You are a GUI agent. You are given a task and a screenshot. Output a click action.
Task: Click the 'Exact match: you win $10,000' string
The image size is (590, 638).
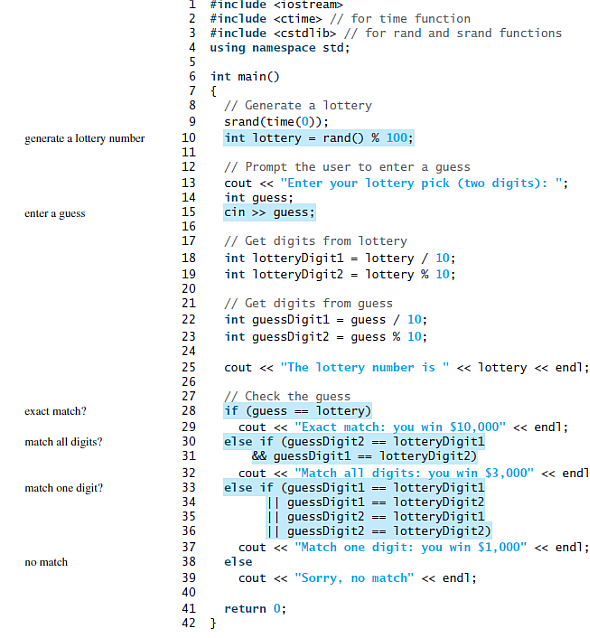(x=400, y=427)
